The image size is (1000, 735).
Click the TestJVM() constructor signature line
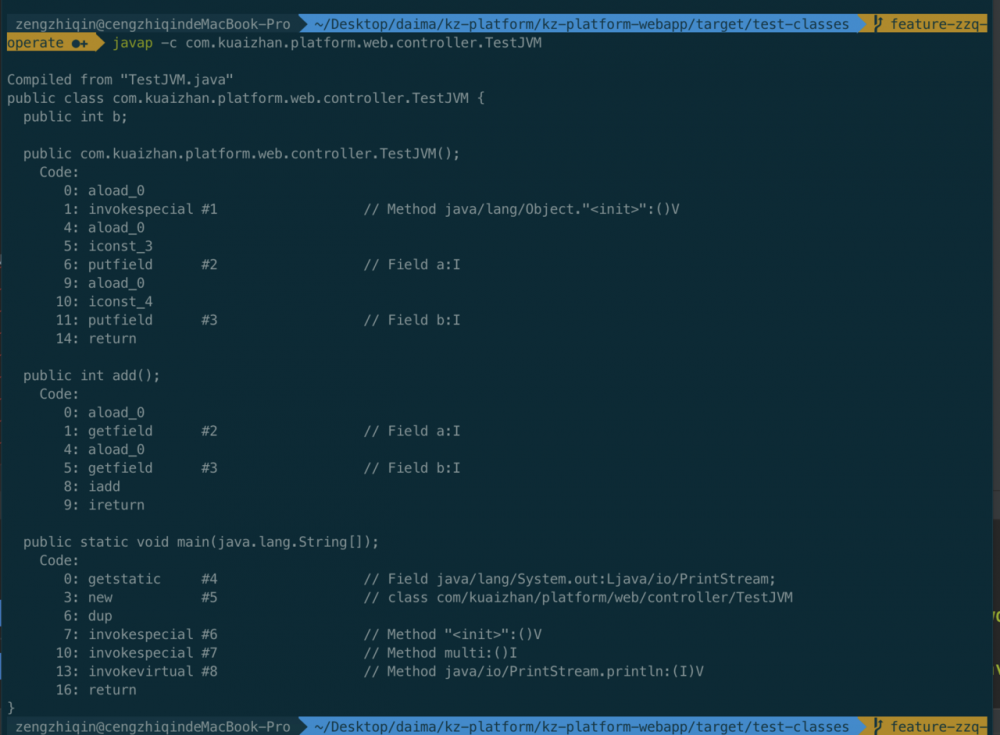click(241, 154)
